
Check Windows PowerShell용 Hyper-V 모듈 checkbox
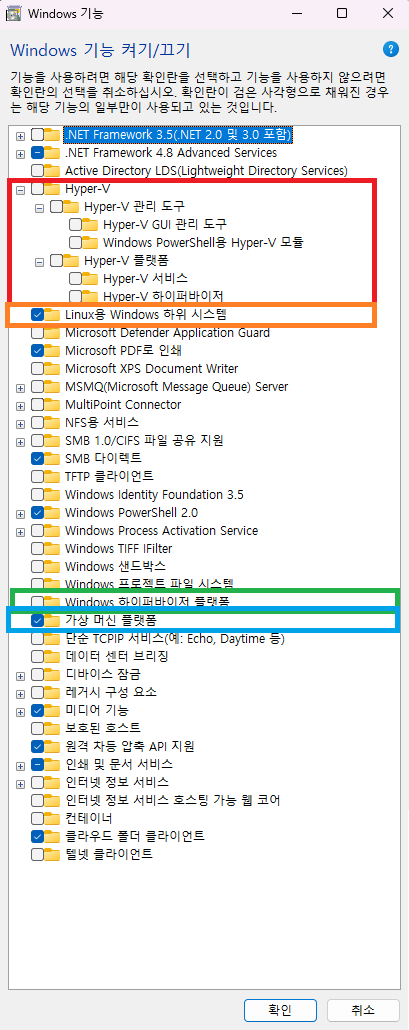pyautogui.click(x=75, y=242)
